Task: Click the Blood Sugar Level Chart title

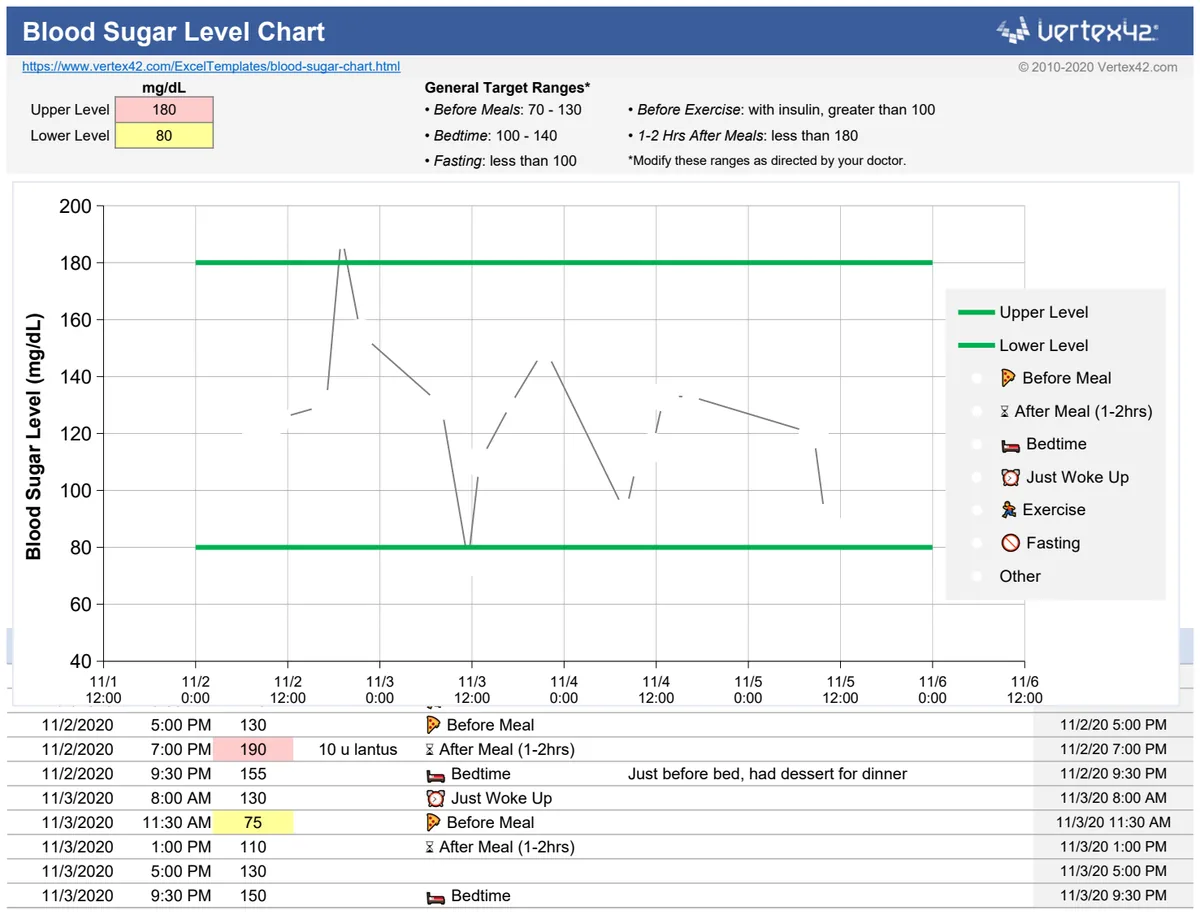Action: point(174,32)
